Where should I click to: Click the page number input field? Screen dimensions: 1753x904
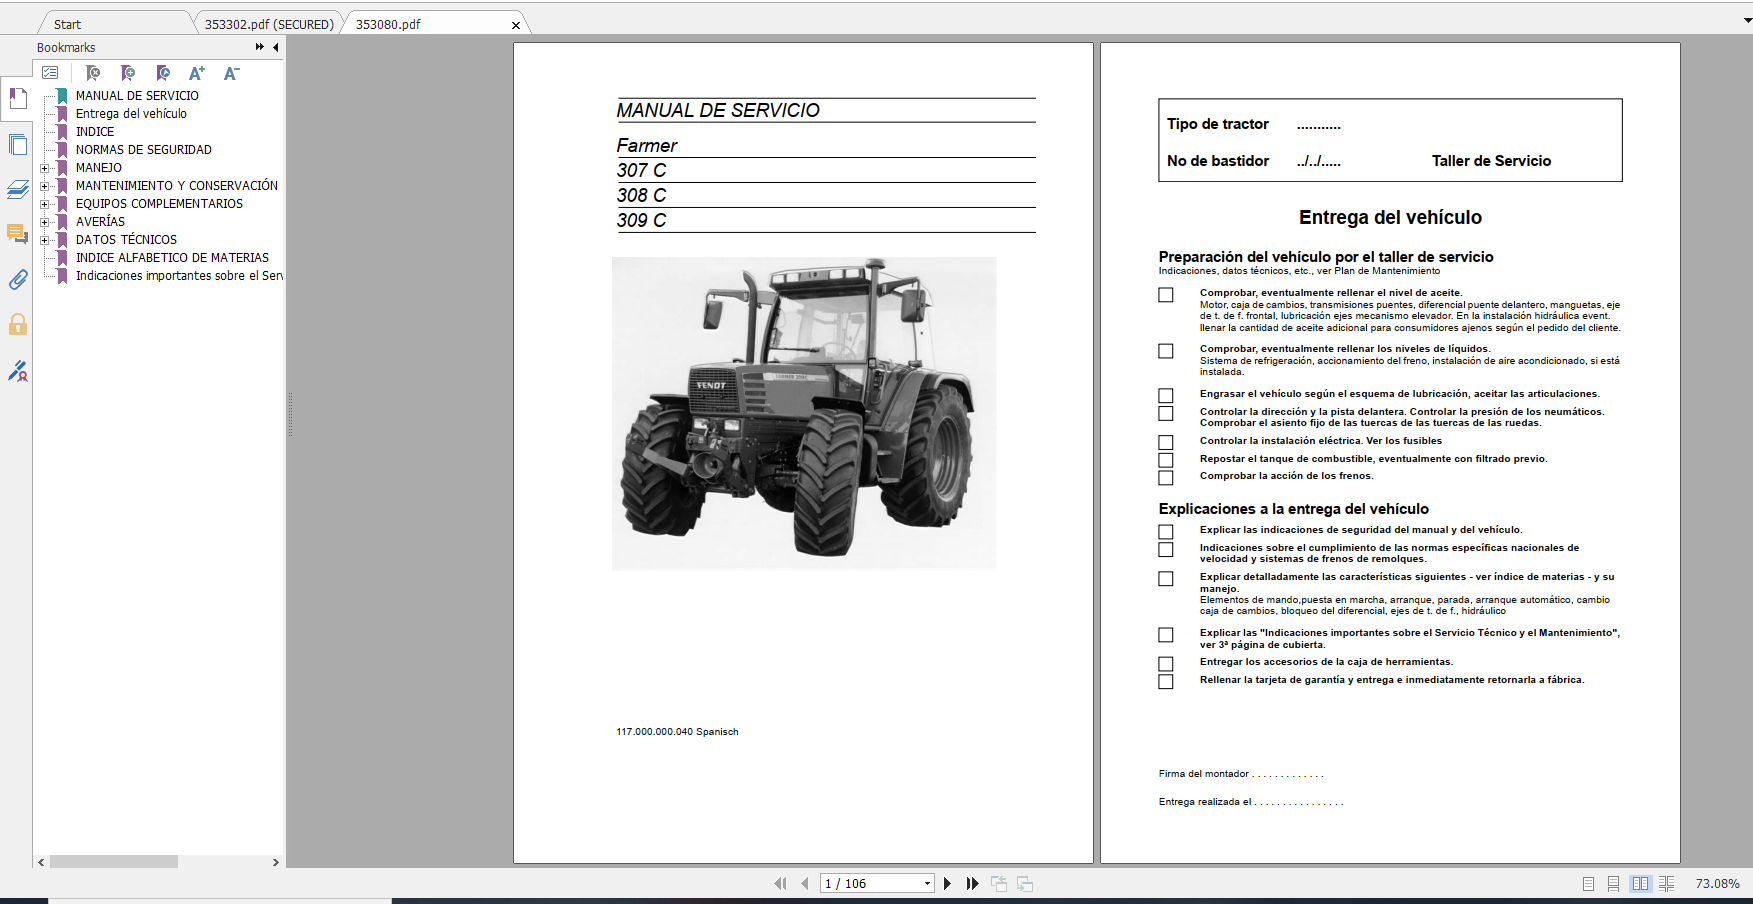coord(870,883)
